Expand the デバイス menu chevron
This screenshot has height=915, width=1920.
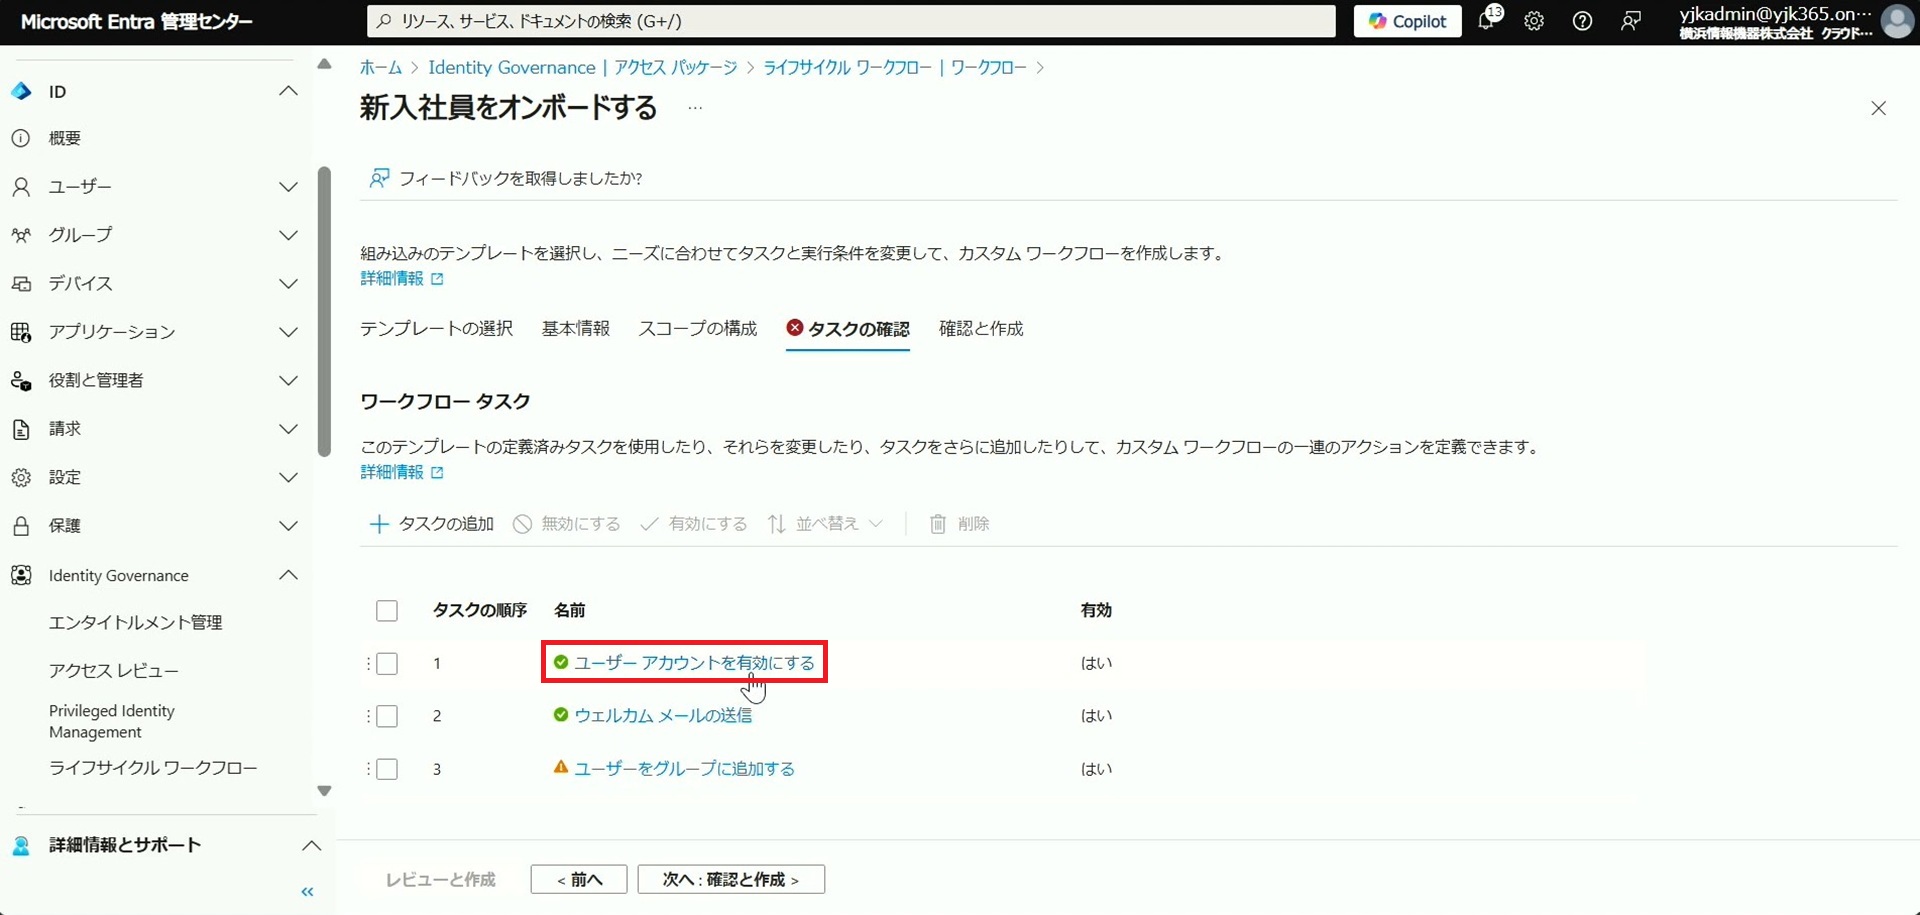(288, 284)
